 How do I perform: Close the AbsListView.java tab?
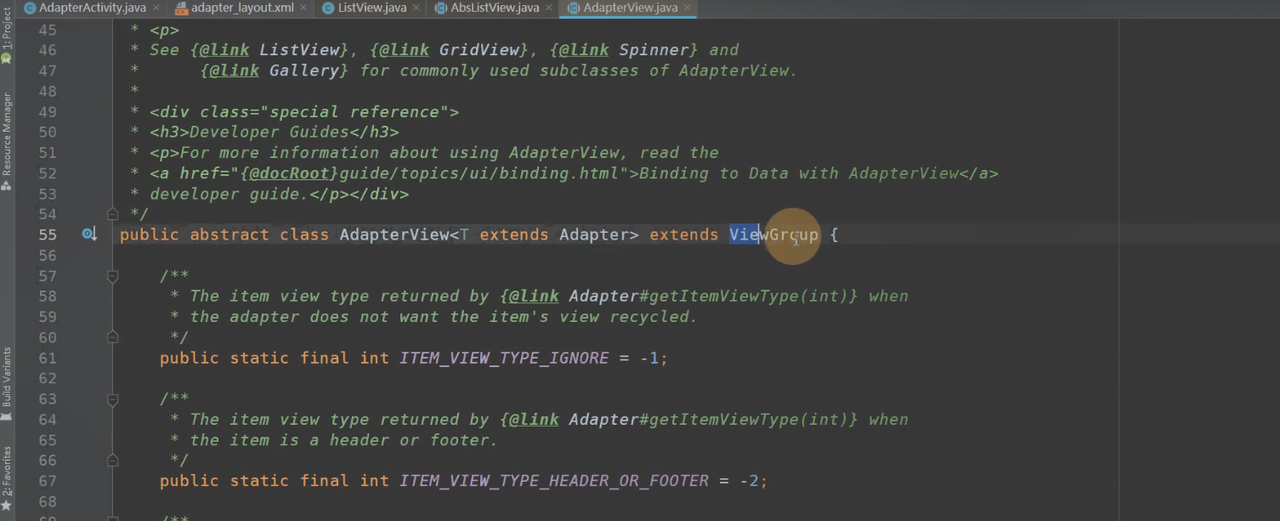tap(548, 8)
